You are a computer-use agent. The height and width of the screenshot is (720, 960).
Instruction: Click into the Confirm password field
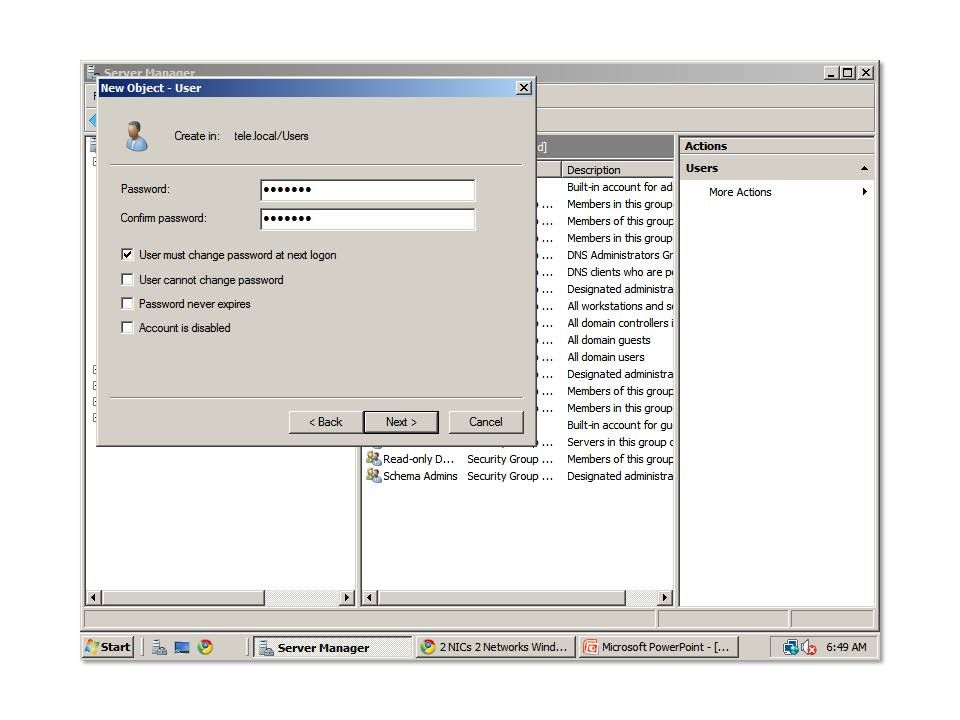[x=367, y=218]
